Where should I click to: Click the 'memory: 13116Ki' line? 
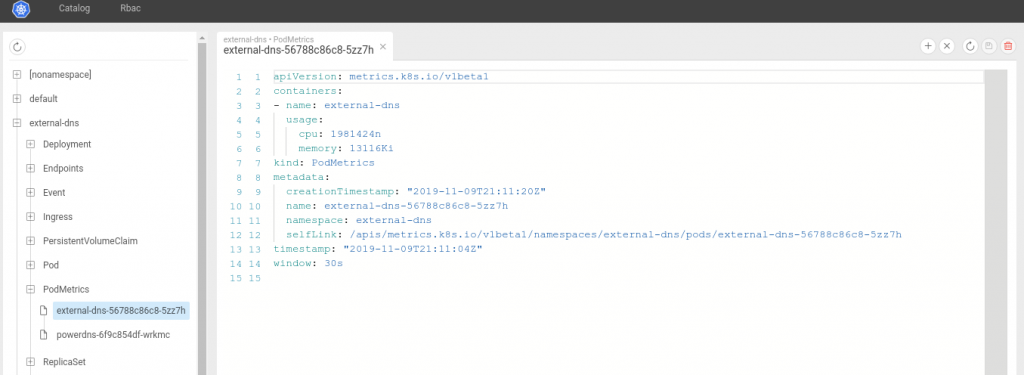345,149
